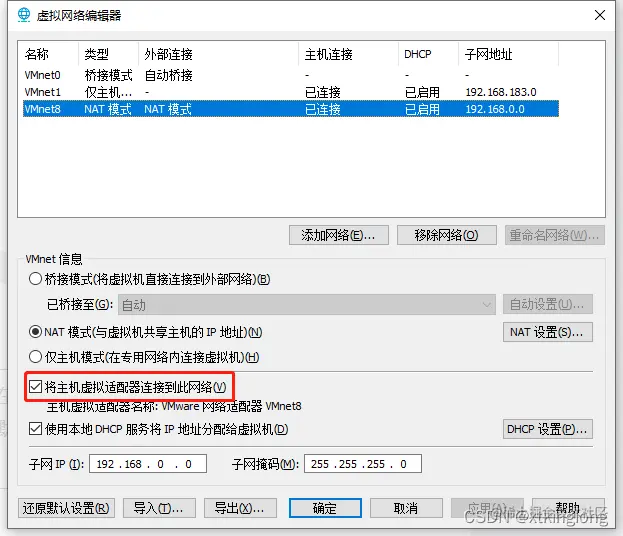Click 主机连接 column header
Image resolution: width=623 pixels, height=536 pixels.
[348, 54]
